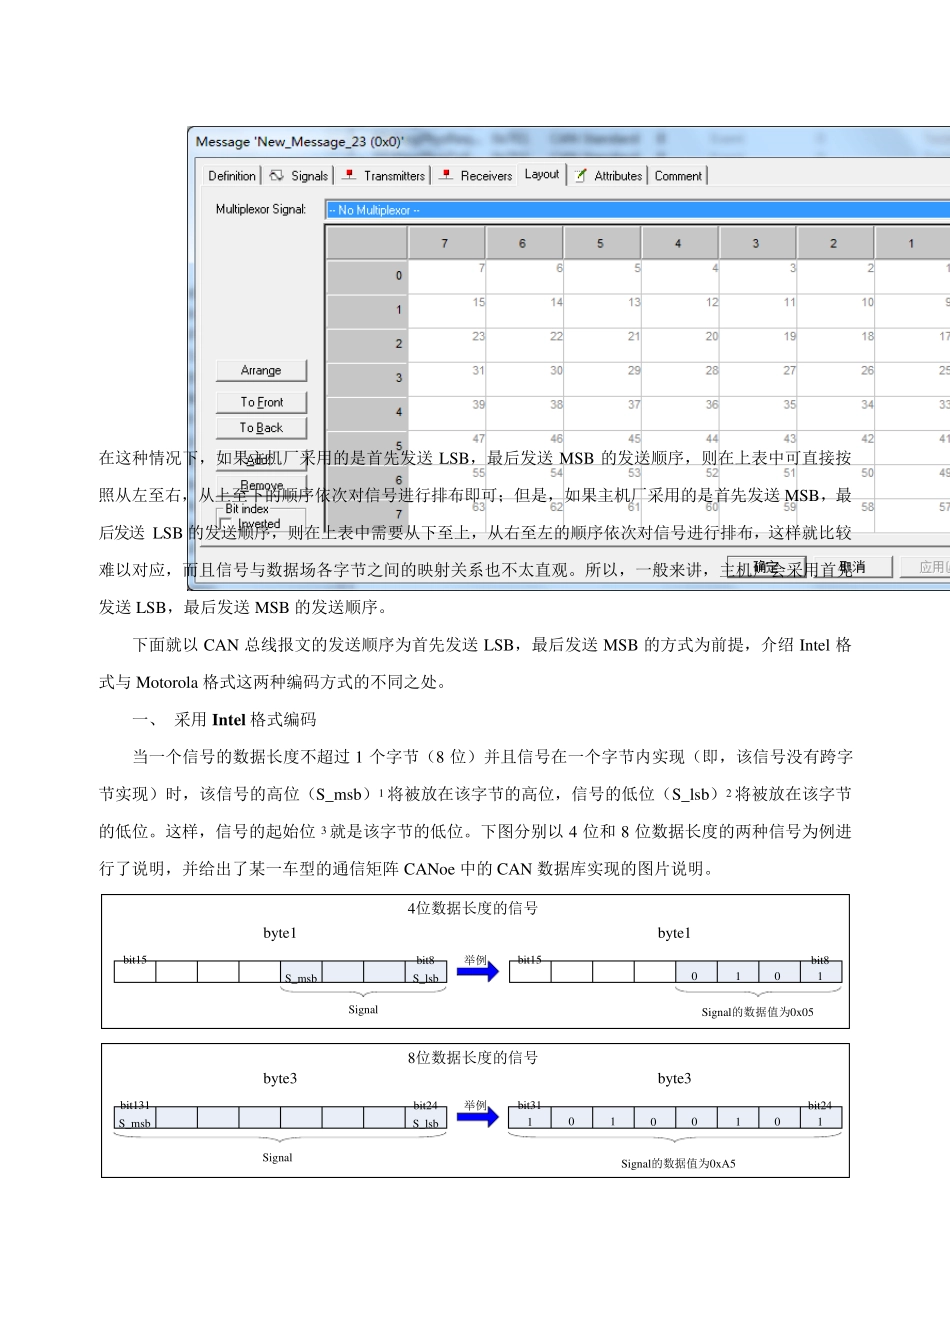Click bit cell 29 in the grid
The width and height of the screenshot is (950, 1344).
tap(603, 379)
